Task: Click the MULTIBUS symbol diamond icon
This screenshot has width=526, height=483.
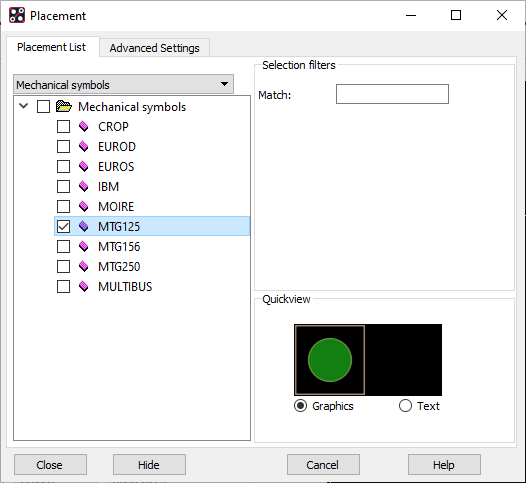Action: click(x=84, y=286)
